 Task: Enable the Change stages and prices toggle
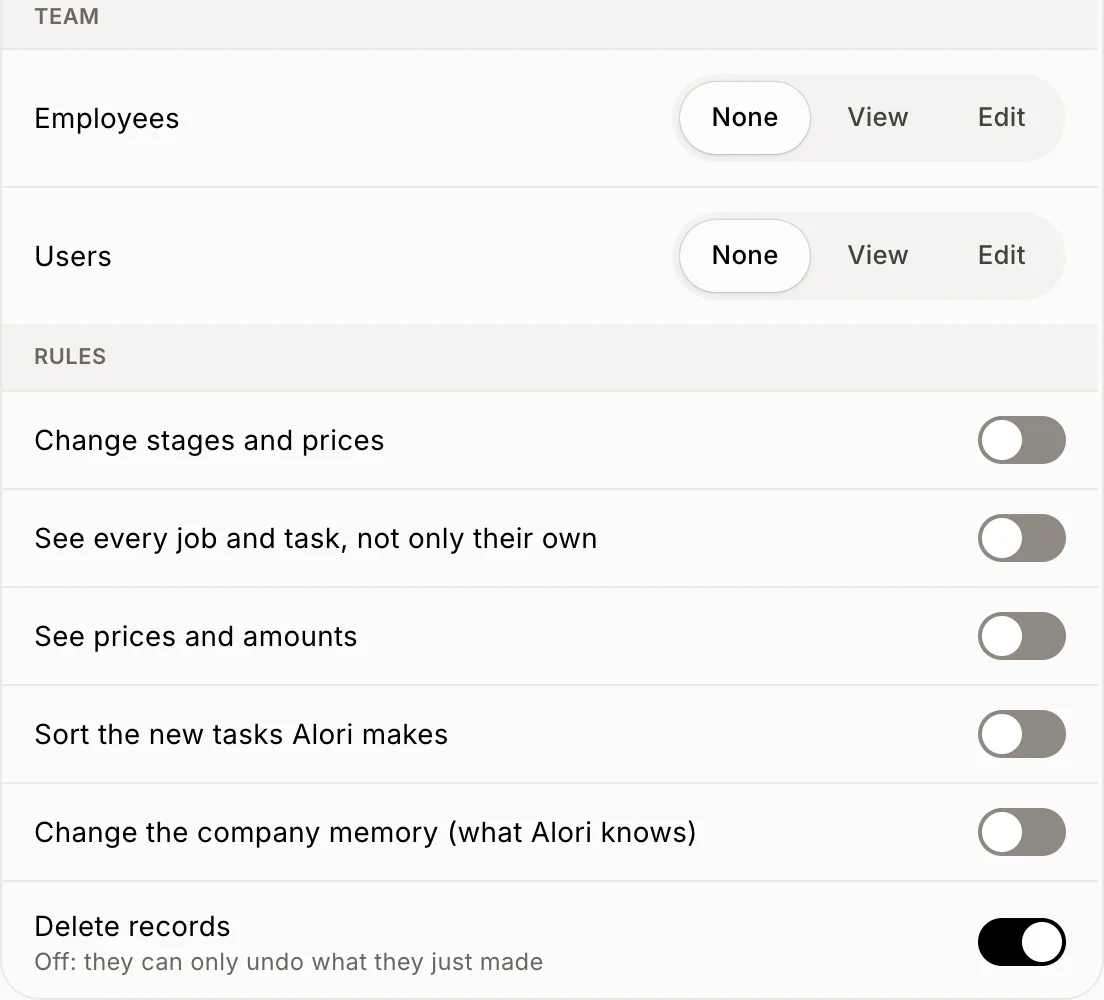pyautogui.click(x=1021, y=440)
